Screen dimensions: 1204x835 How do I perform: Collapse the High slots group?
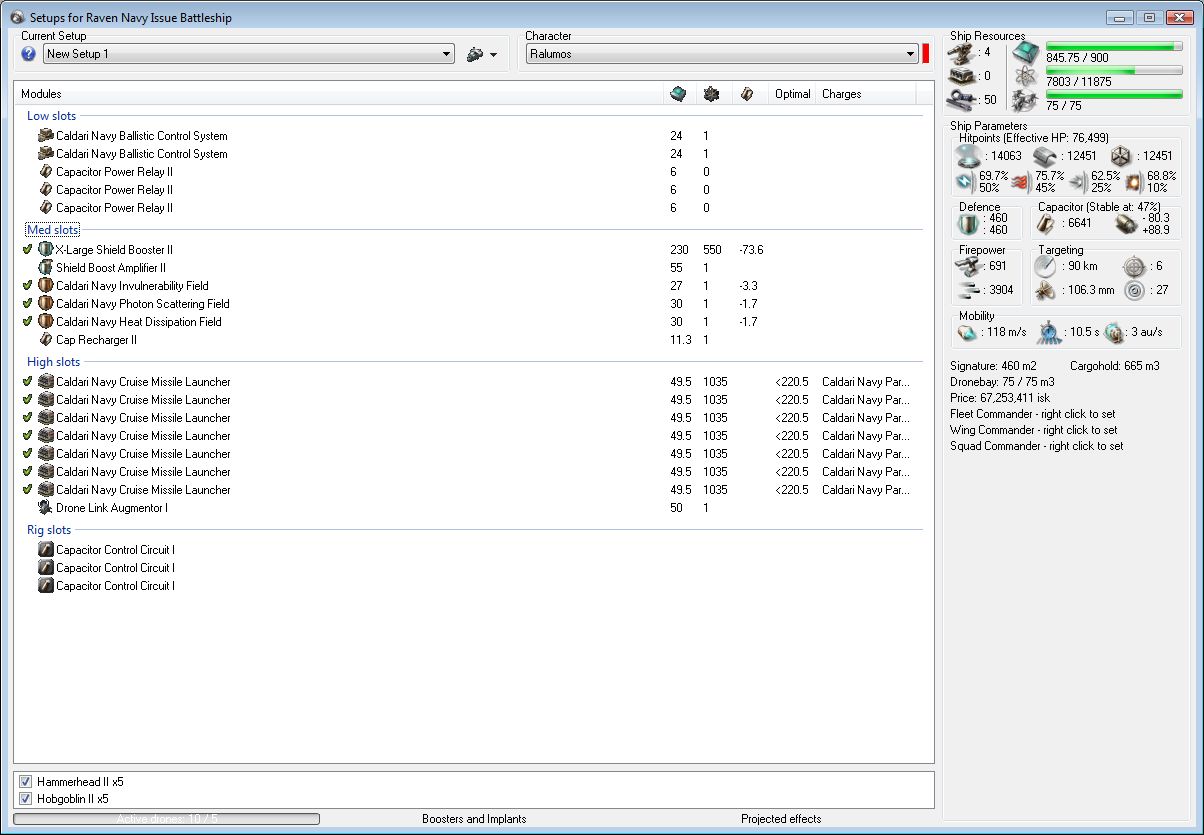(x=53, y=362)
